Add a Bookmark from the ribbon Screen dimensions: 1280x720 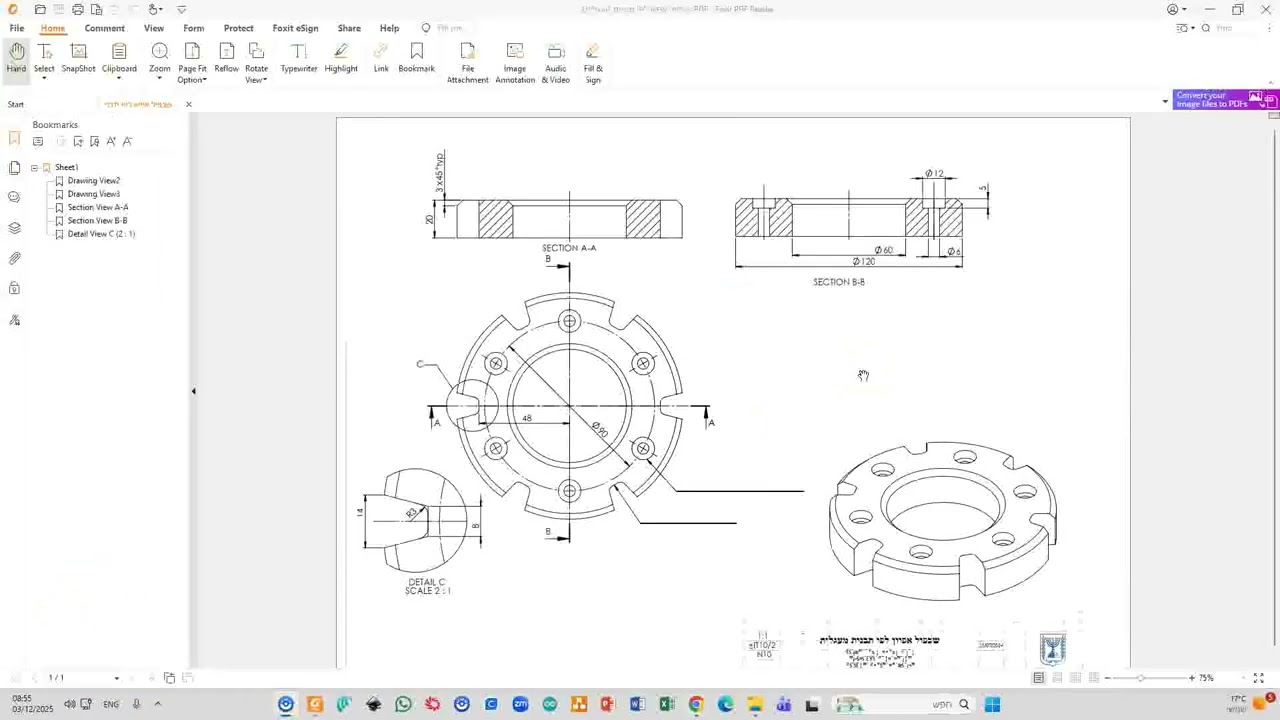(x=416, y=58)
